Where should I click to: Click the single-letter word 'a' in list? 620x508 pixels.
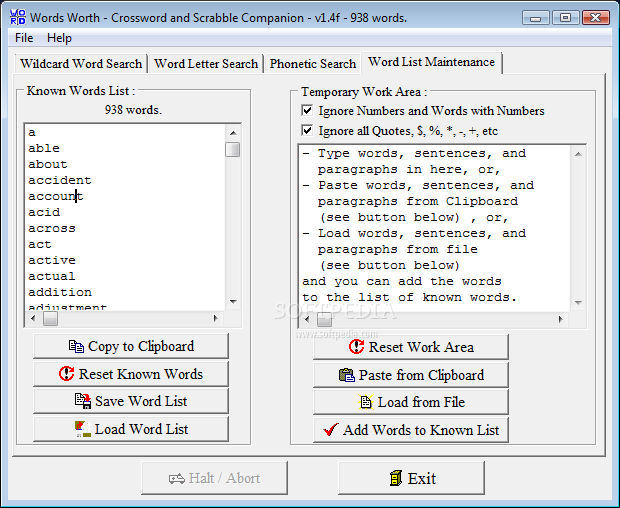(32, 132)
